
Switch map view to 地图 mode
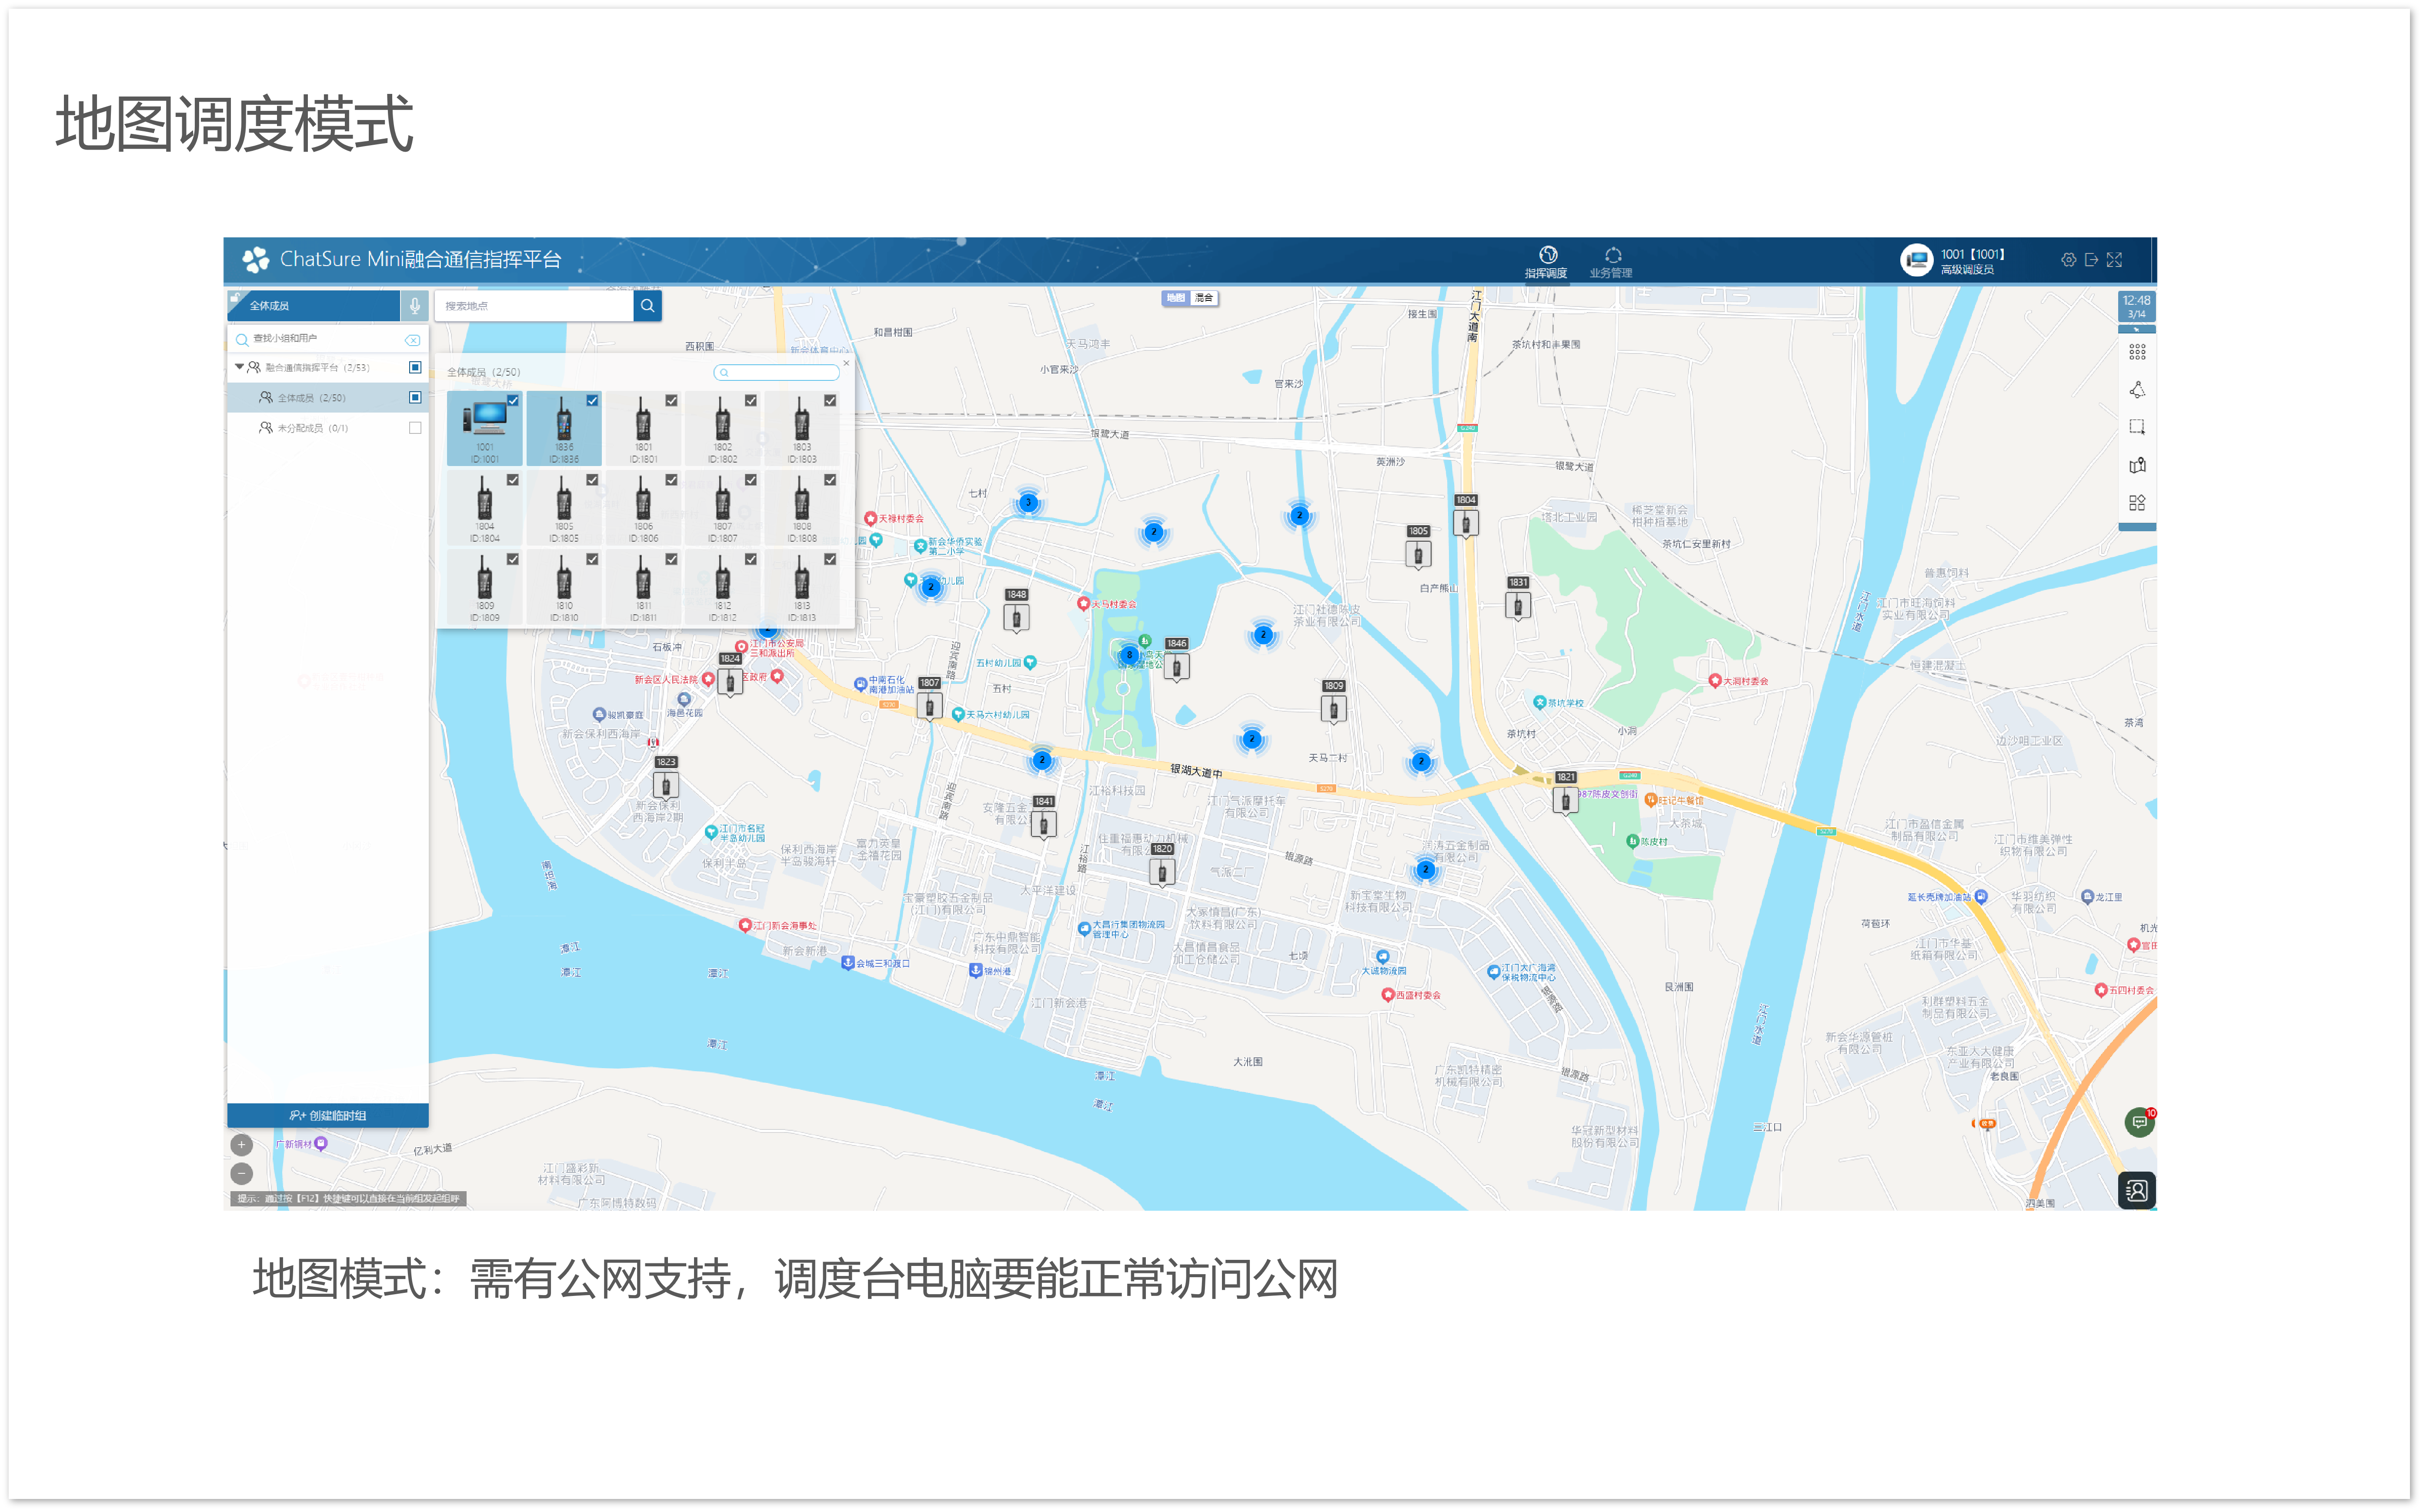[1175, 298]
